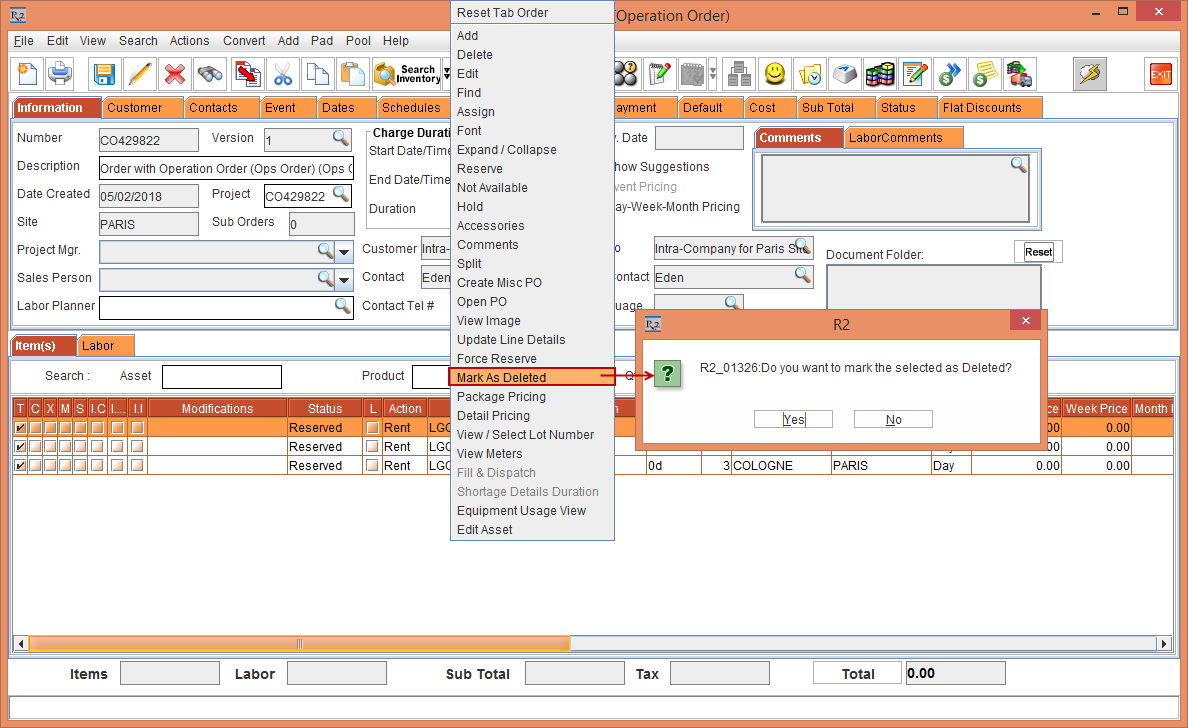Viewport: 1188px width, 728px height.
Task: Click the red X delete icon
Action: [175, 74]
